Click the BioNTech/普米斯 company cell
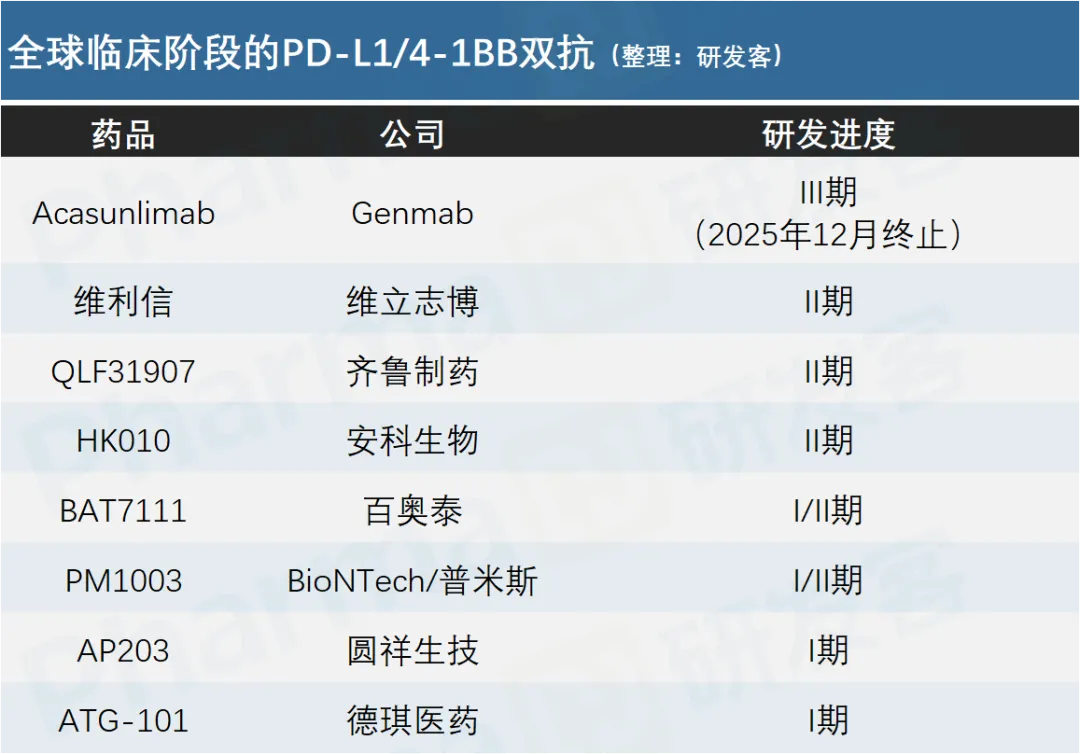 point(412,581)
